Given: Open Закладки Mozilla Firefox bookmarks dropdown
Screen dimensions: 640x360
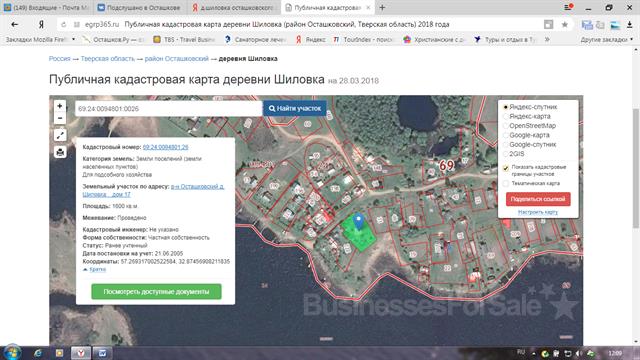Looking at the screenshot, I should coord(40,40).
